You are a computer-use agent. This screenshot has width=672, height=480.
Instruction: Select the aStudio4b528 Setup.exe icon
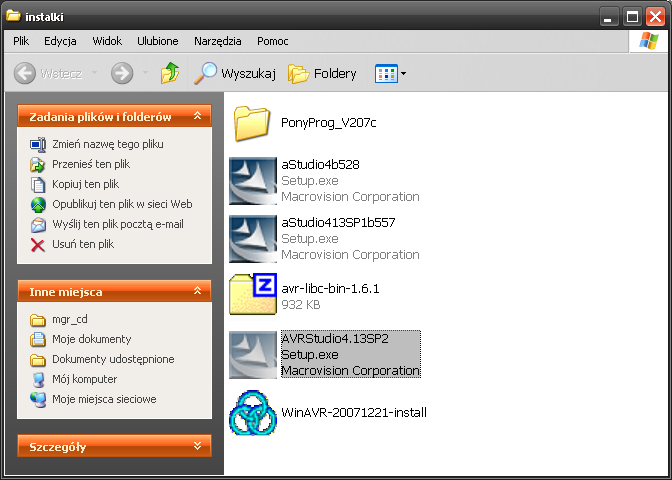point(252,181)
